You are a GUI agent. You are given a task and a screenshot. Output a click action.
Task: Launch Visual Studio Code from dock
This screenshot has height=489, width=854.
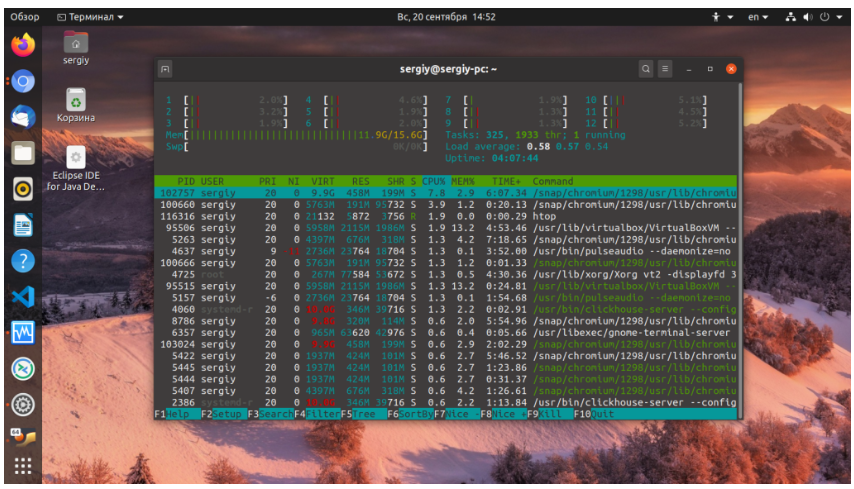click(x=23, y=297)
